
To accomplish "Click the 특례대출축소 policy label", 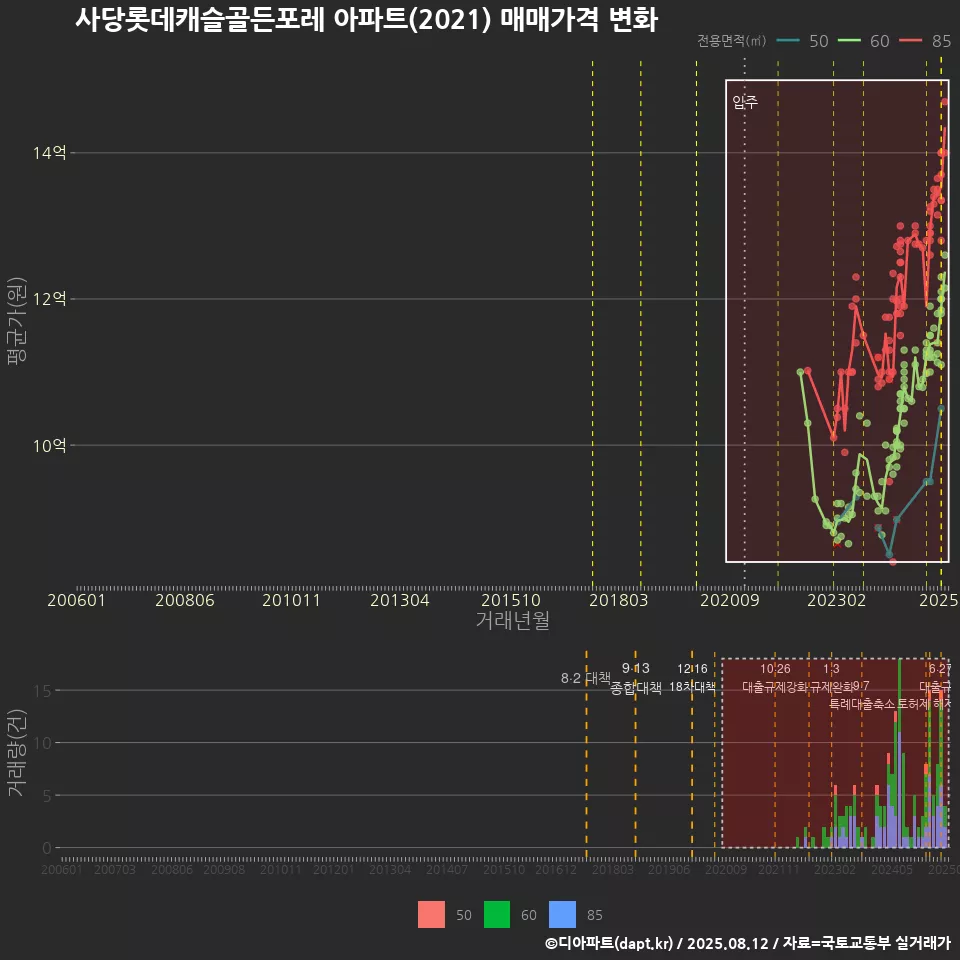I will click(x=862, y=704).
